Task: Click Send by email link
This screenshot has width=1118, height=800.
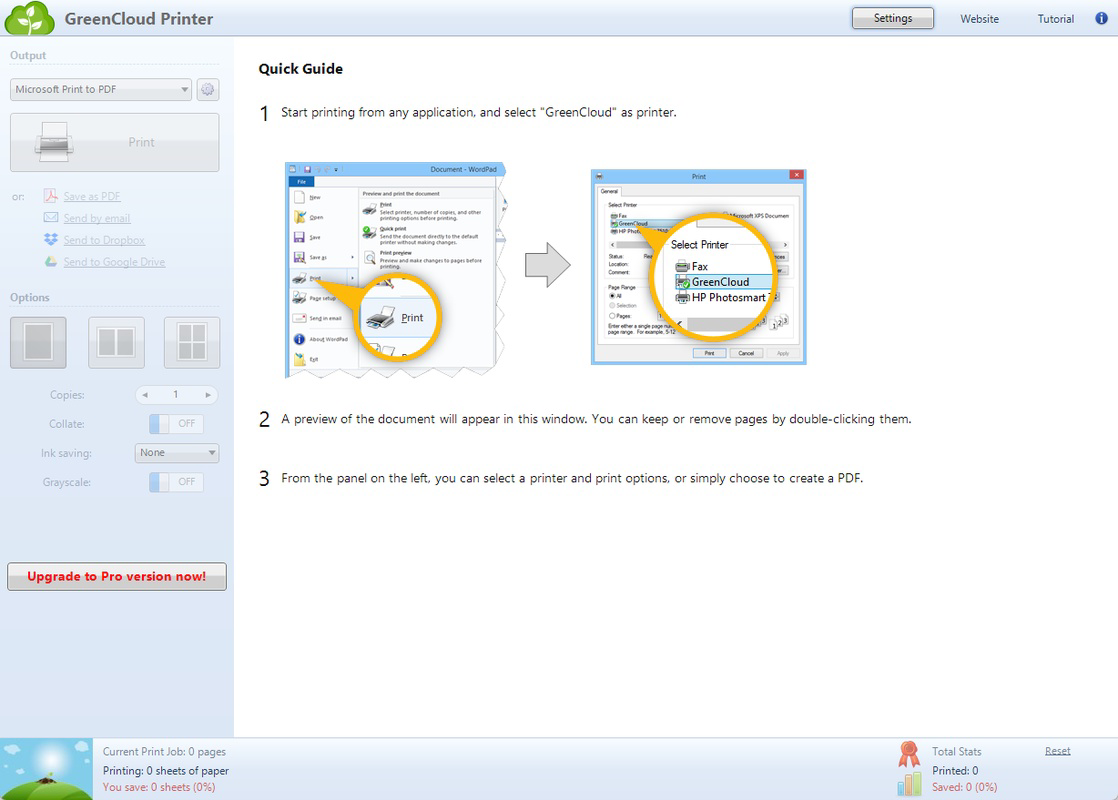Action: click(97, 218)
